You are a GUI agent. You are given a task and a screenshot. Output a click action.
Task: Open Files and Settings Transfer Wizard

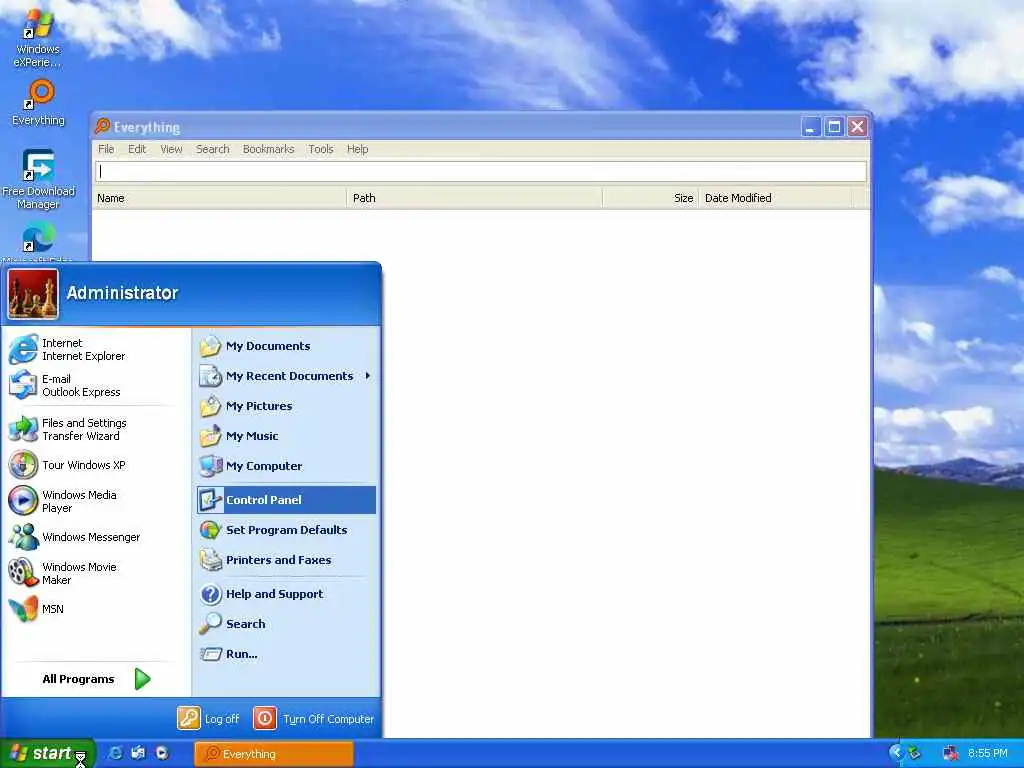click(x=96, y=429)
